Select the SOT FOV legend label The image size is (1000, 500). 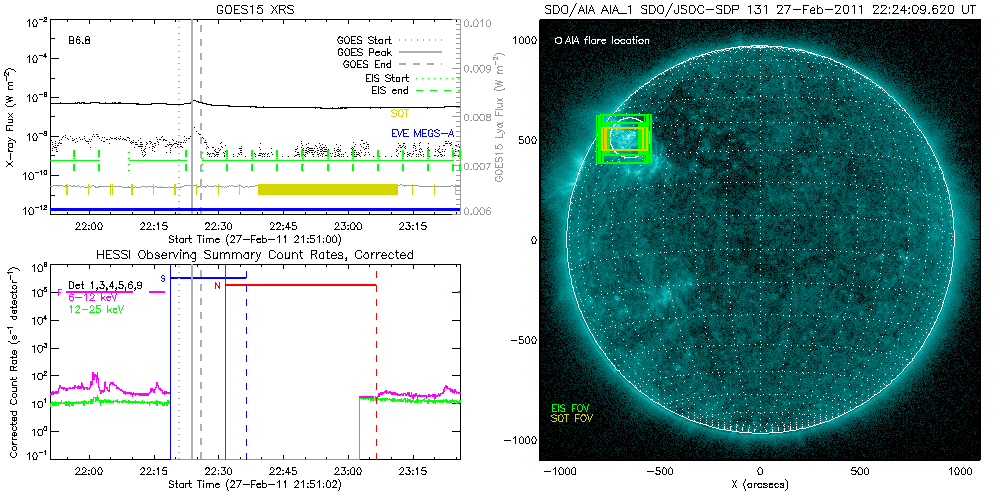572,418
